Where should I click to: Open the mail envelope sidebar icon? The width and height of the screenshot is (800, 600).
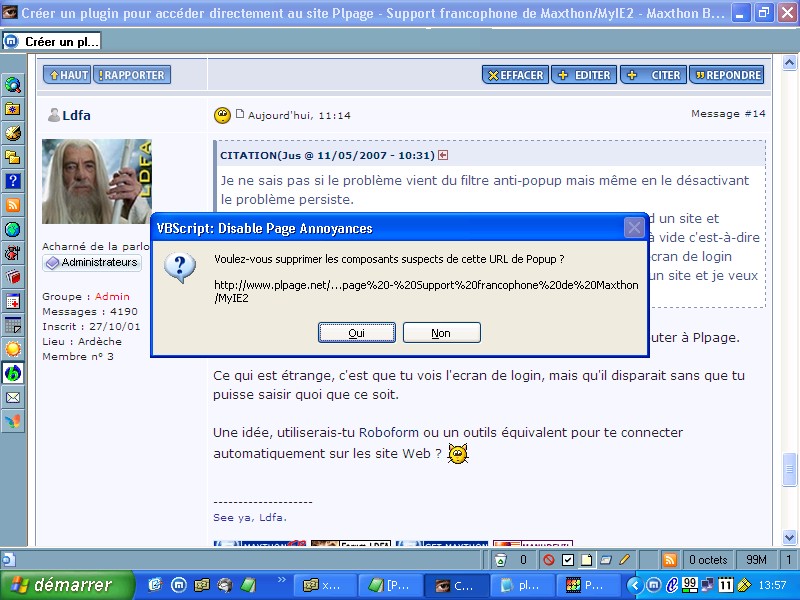coord(13,397)
